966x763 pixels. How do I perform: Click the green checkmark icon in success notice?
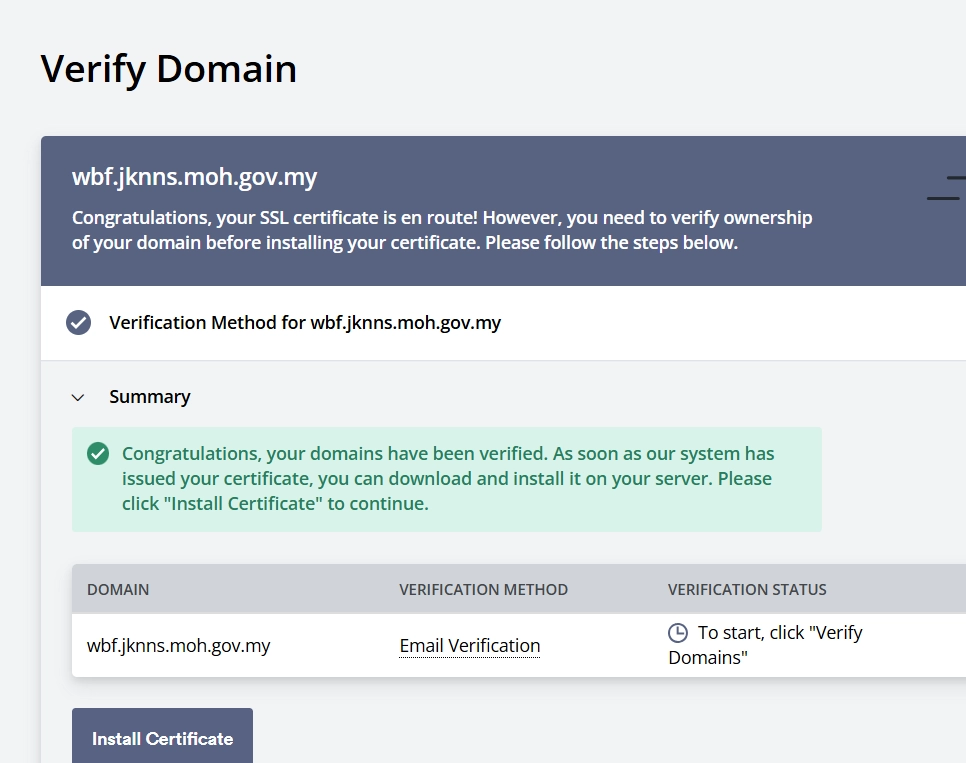pos(98,454)
